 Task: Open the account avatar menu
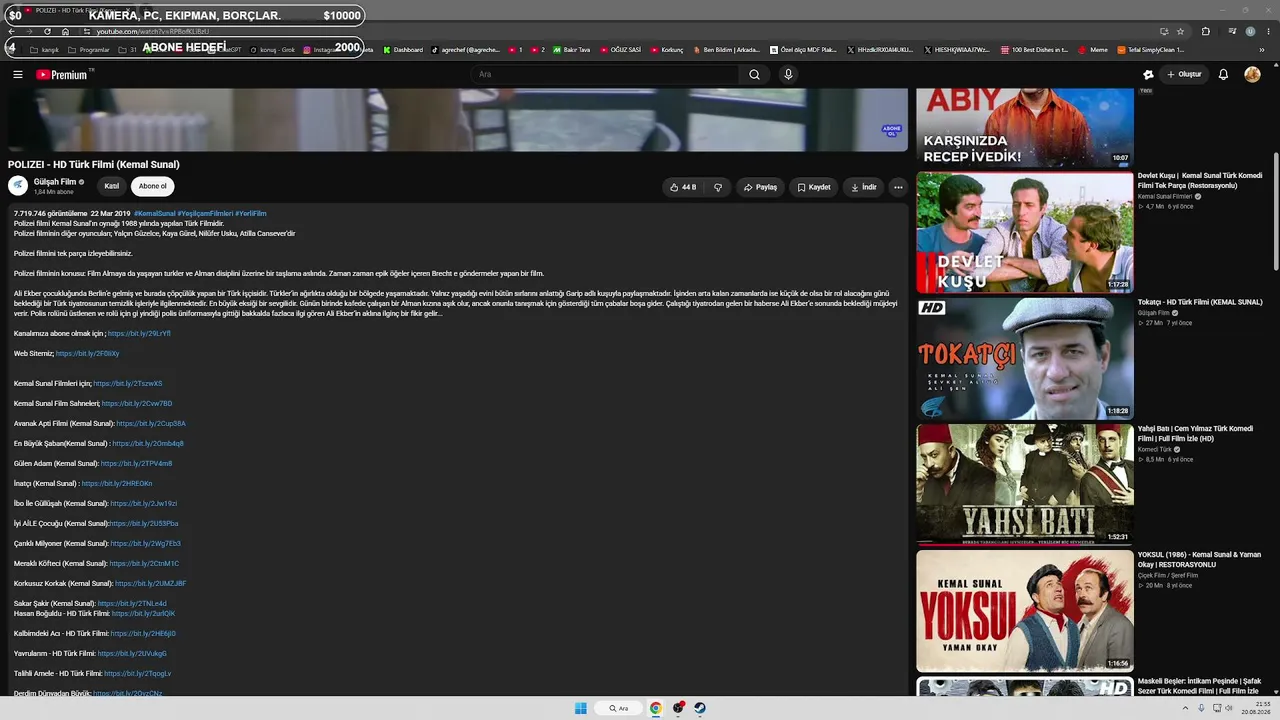pyautogui.click(x=1252, y=74)
